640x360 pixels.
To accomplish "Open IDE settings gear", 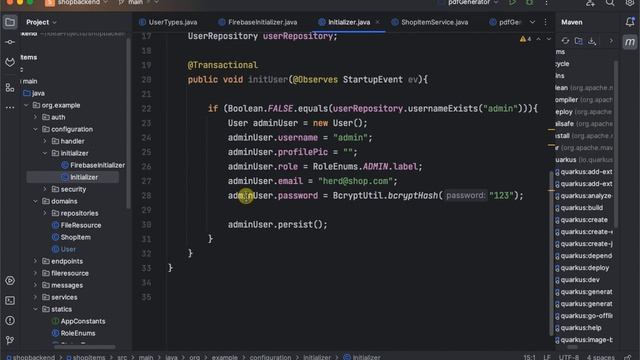I will coord(630,2).
